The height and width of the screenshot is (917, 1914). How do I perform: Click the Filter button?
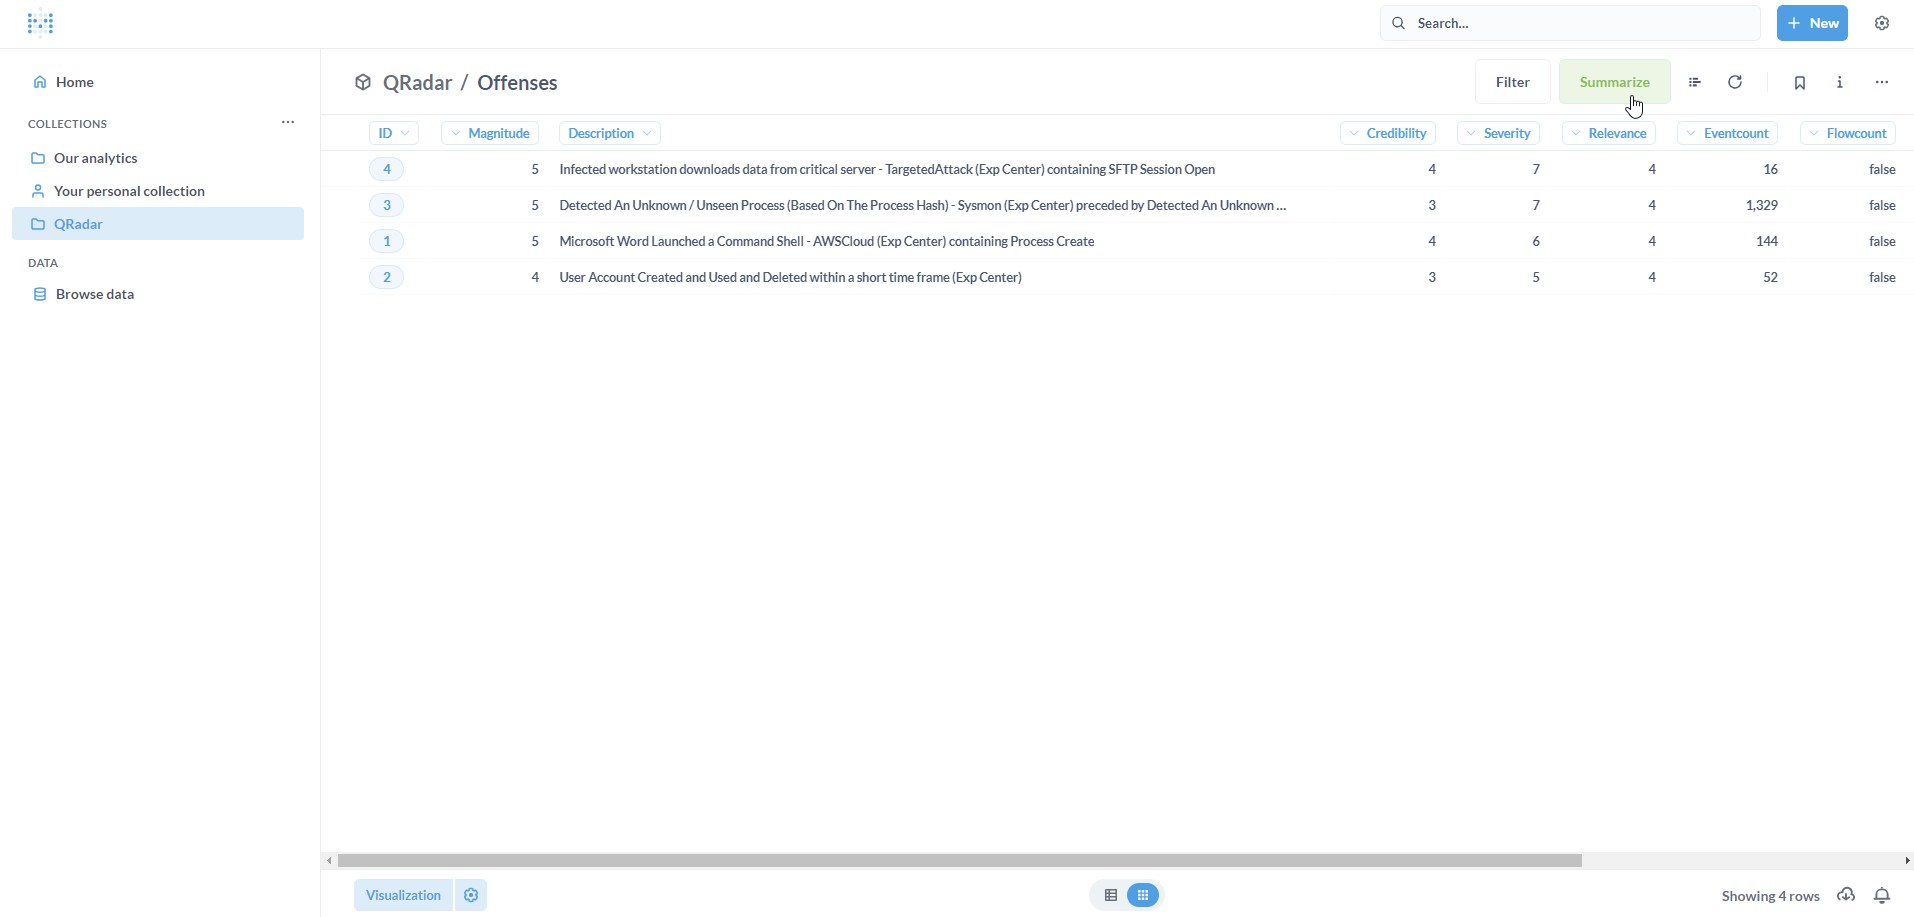1513,82
